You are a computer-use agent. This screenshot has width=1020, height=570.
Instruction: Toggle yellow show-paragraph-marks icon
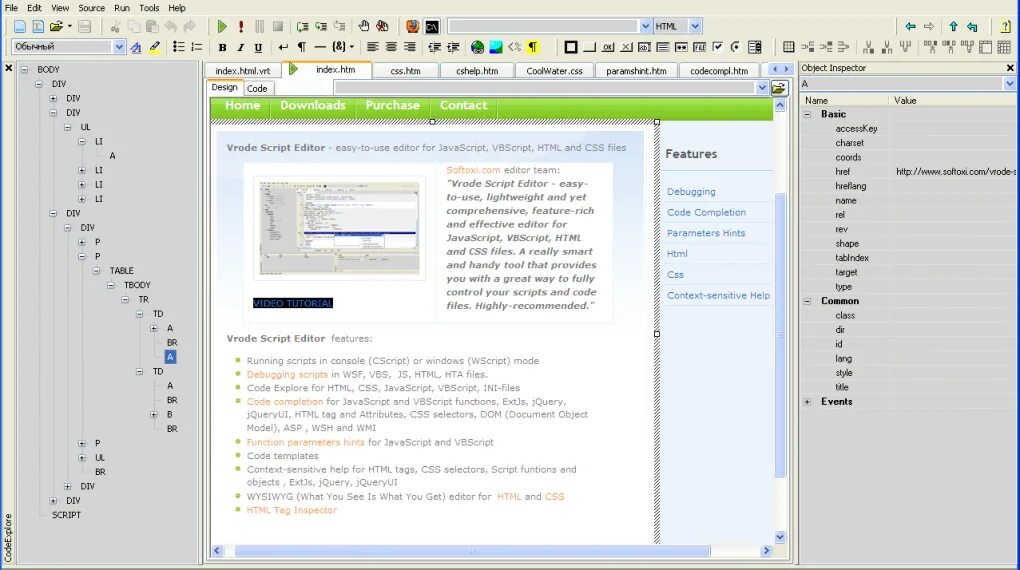[533, 47]
